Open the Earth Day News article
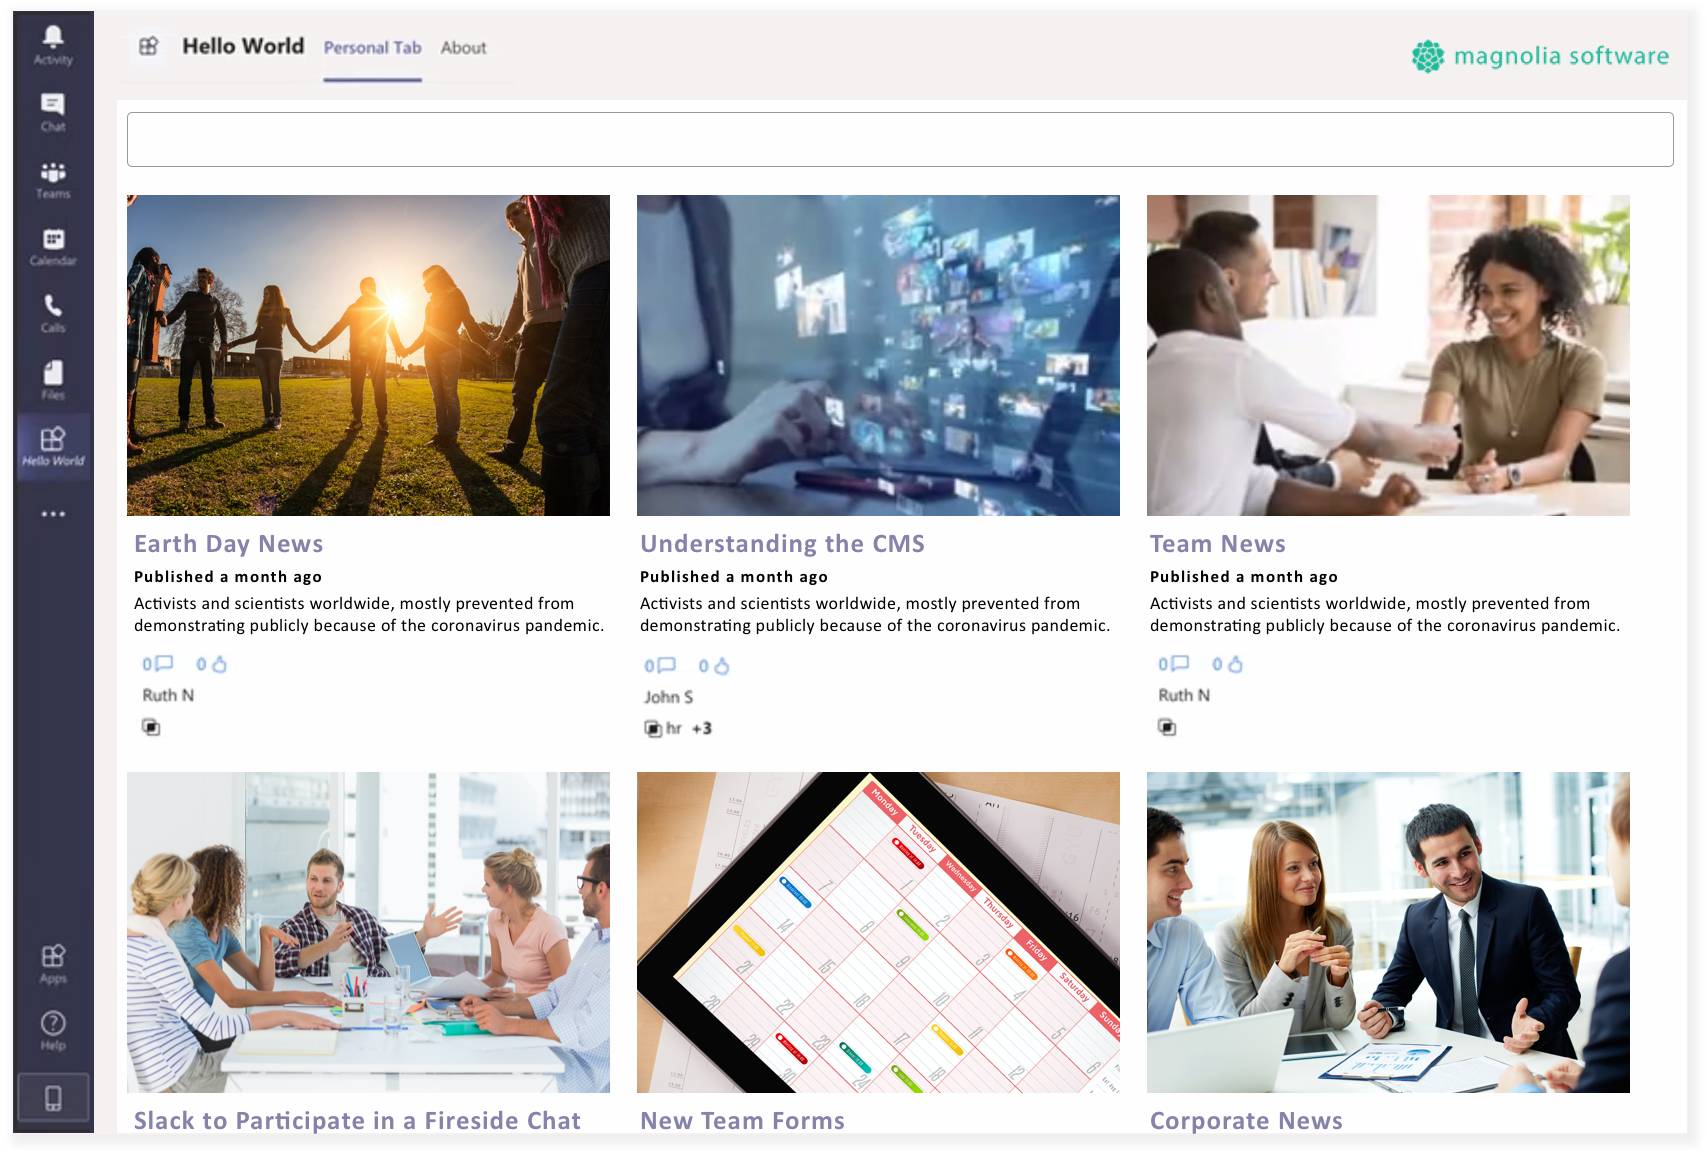 (x=228, y=543)
